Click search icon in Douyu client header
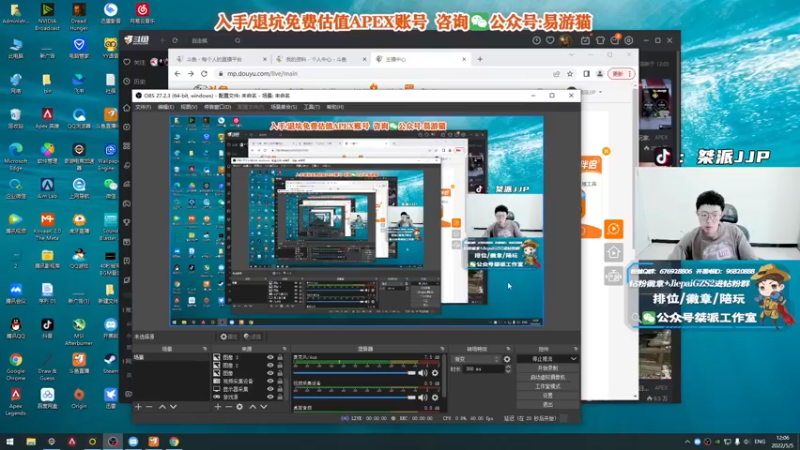Image resolution: width=800 pixels, height=450 pixels. point(238,40)
